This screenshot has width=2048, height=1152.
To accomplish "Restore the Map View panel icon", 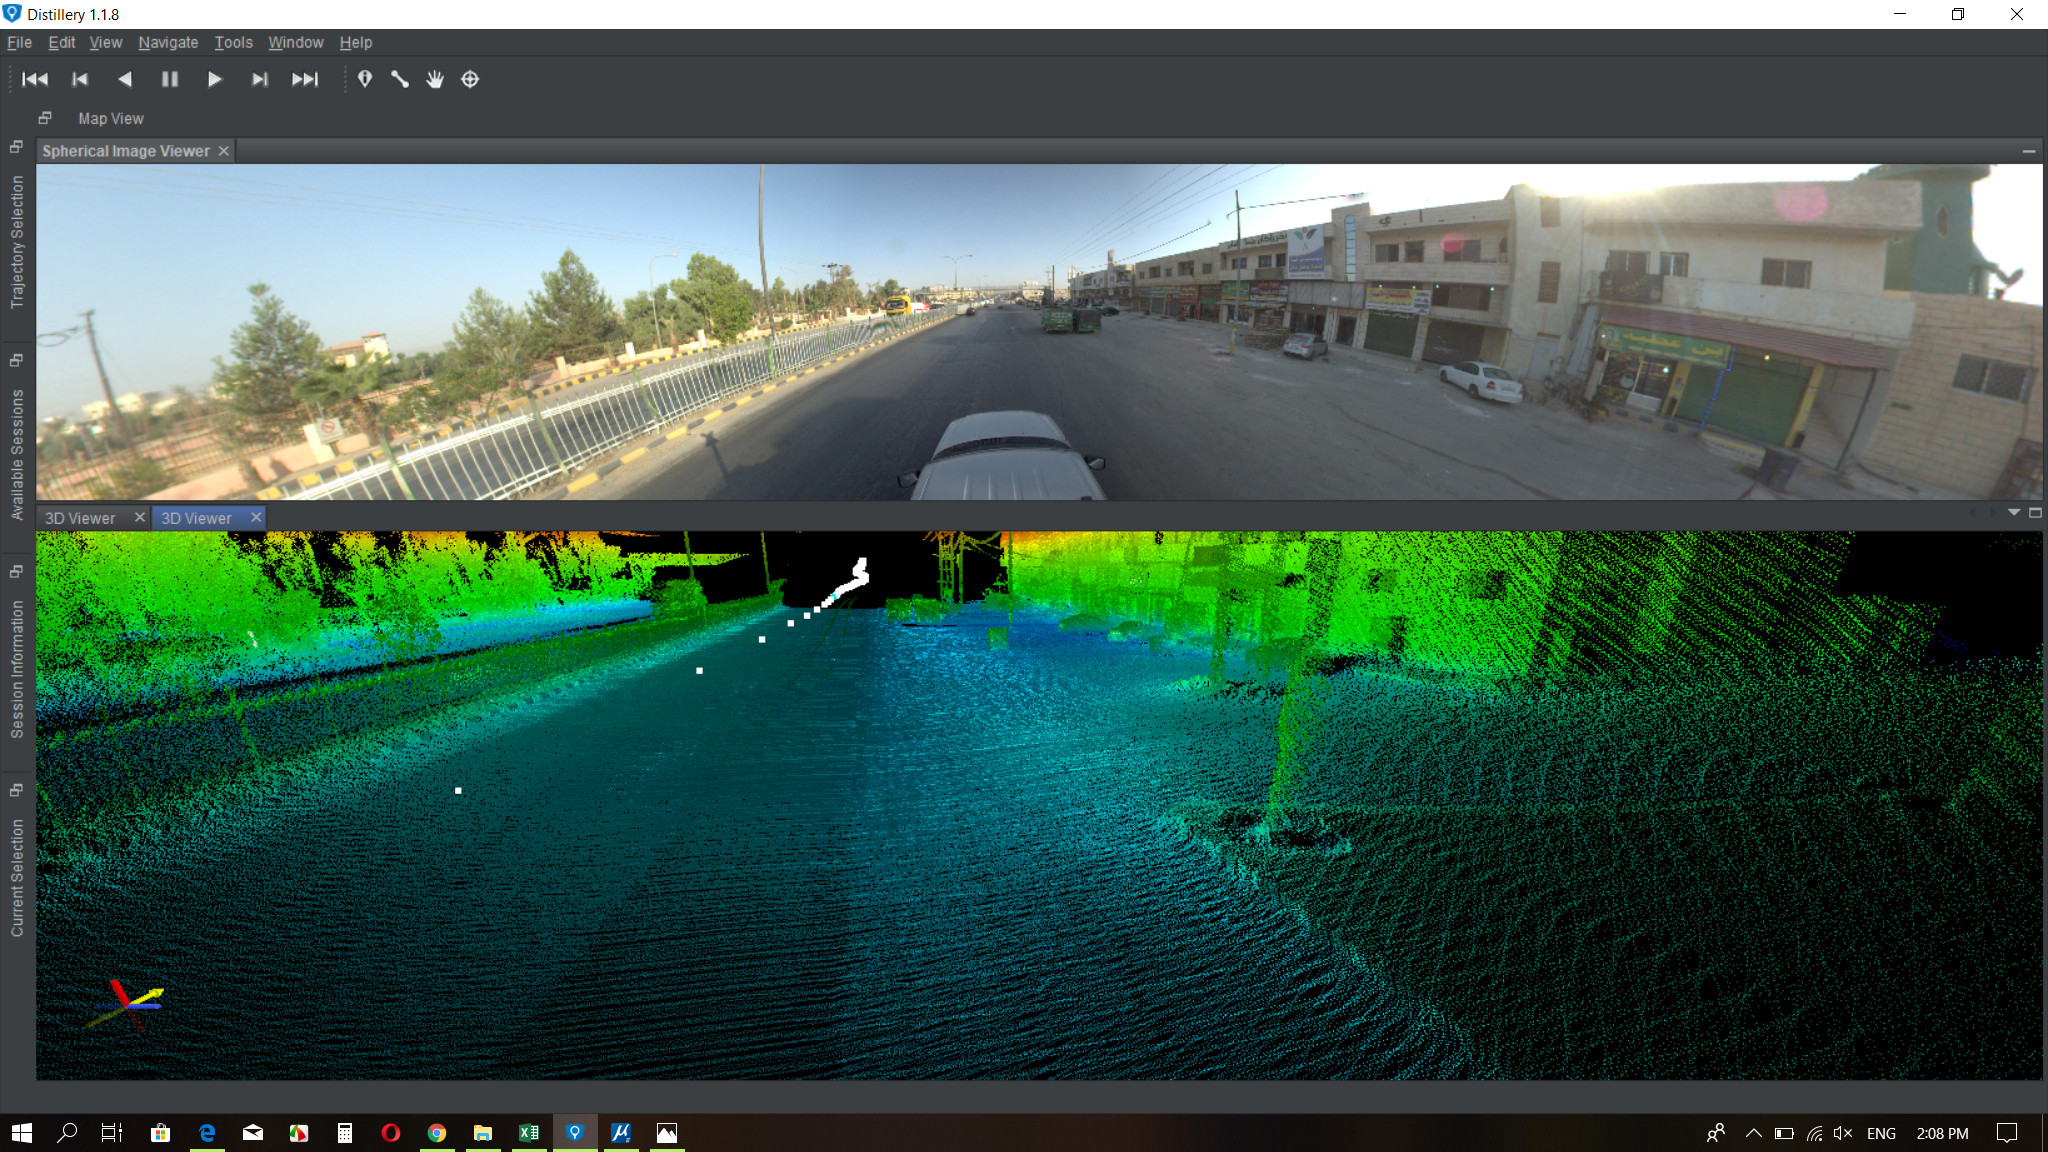I will pyautogui.click(x=45, y=118).
